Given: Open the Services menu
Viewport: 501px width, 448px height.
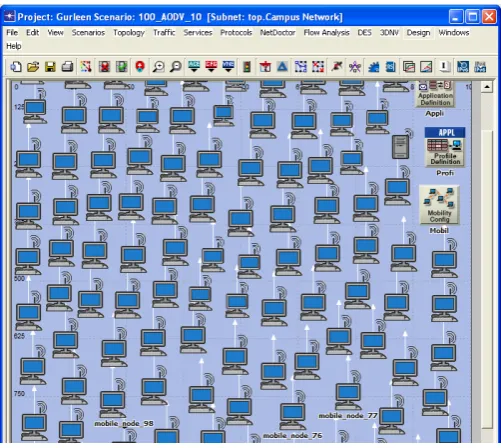Looking at the screenshot, I should (198, 32).
